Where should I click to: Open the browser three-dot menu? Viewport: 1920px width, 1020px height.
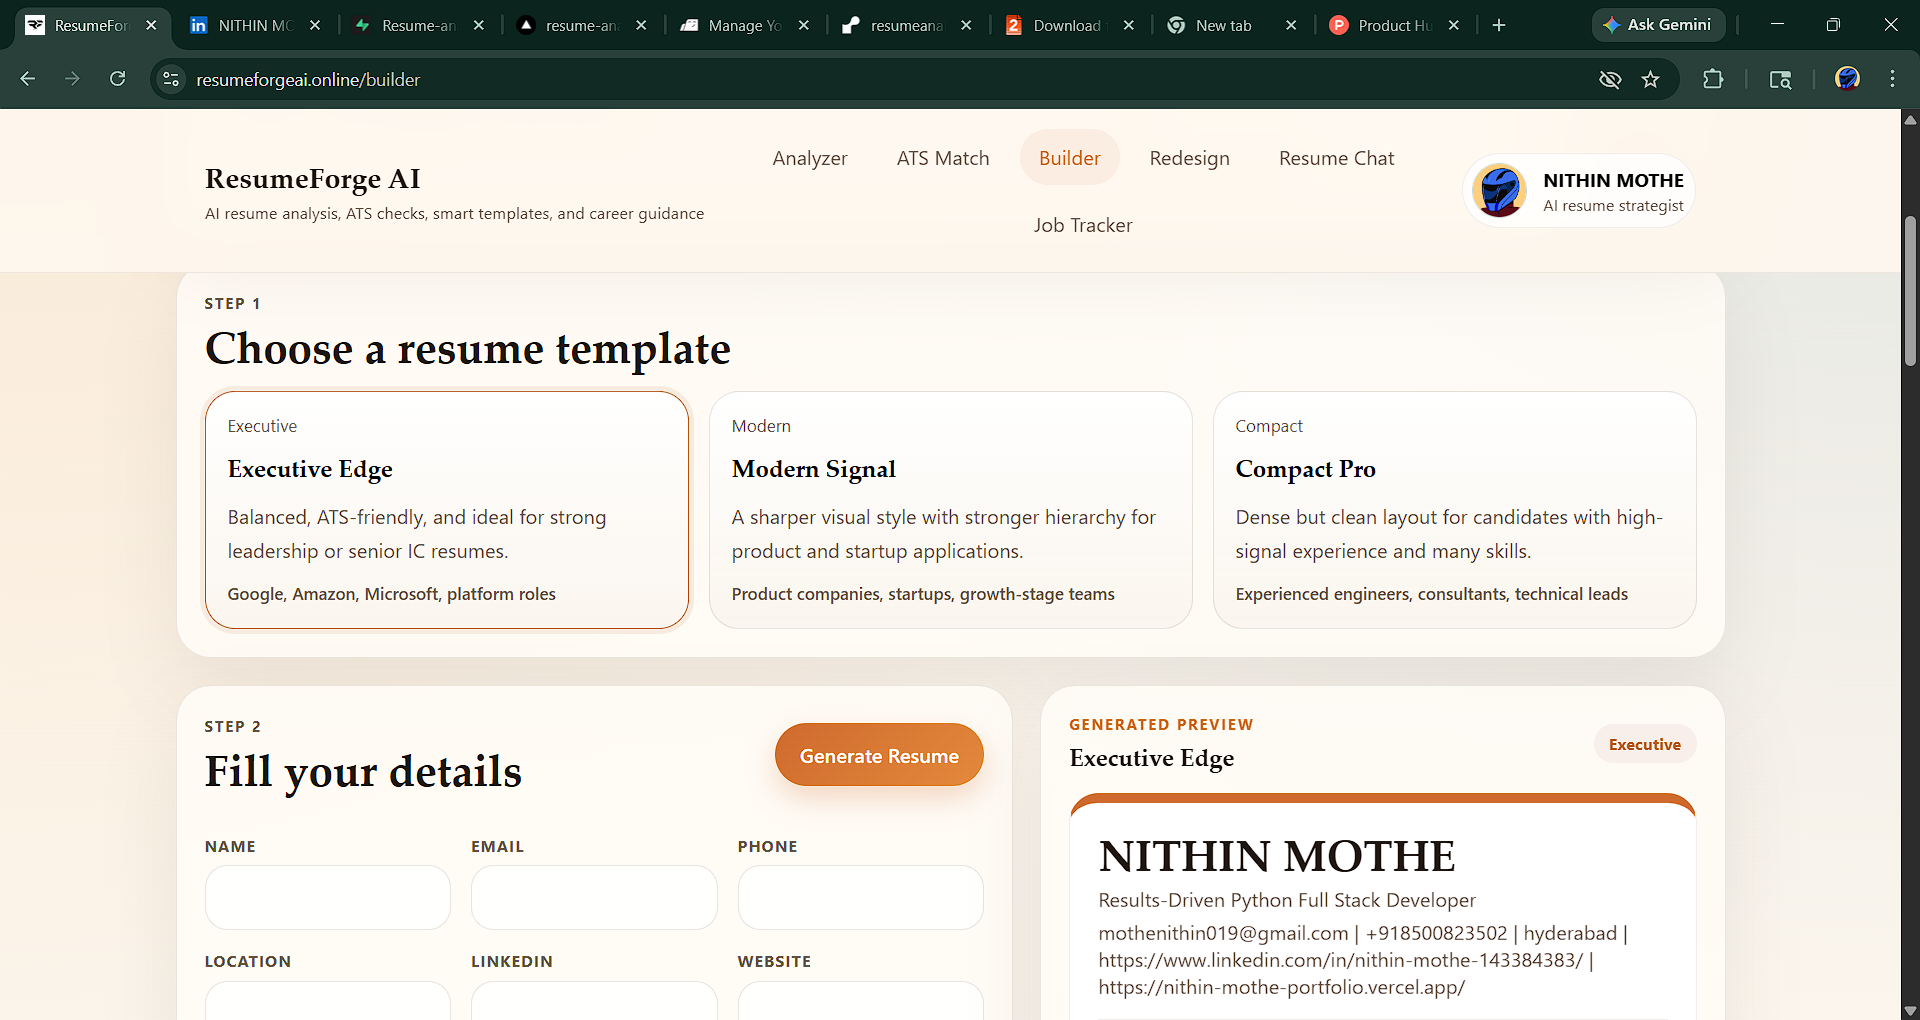[x=1893, y=79]
